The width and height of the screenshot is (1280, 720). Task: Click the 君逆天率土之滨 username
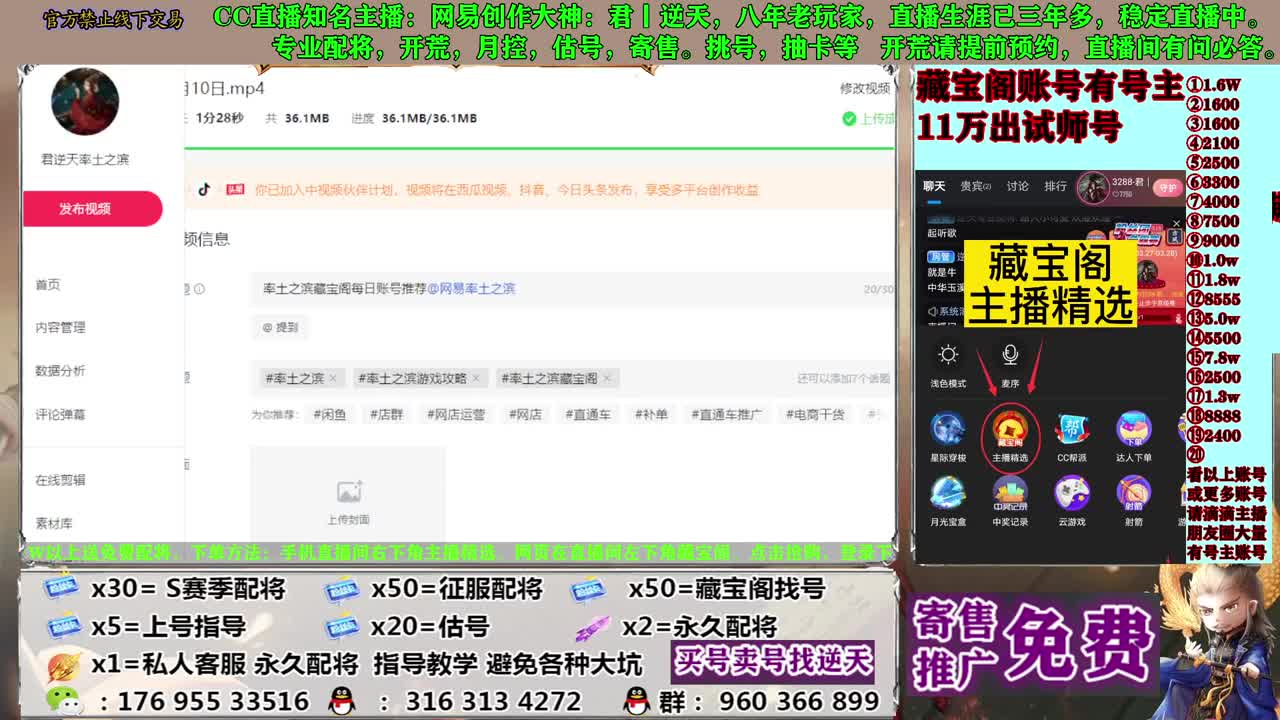click(x=85, y=160)
